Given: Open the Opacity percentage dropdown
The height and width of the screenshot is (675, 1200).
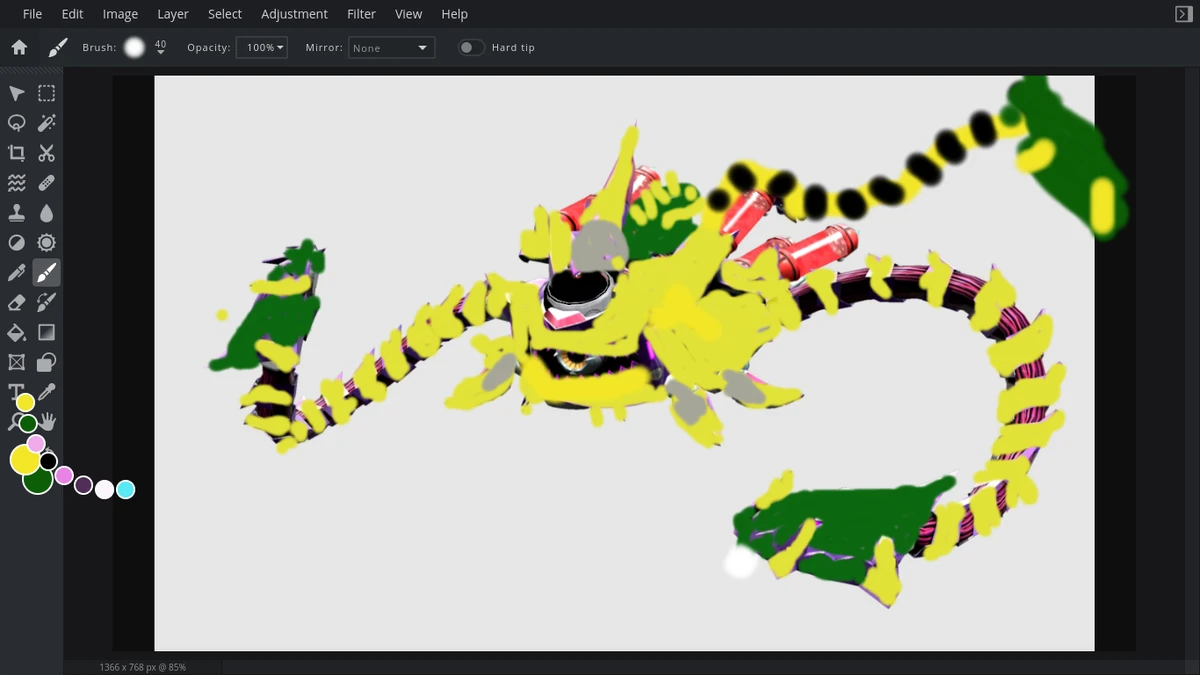Looking at the screenshot, I should click(261, 47).
